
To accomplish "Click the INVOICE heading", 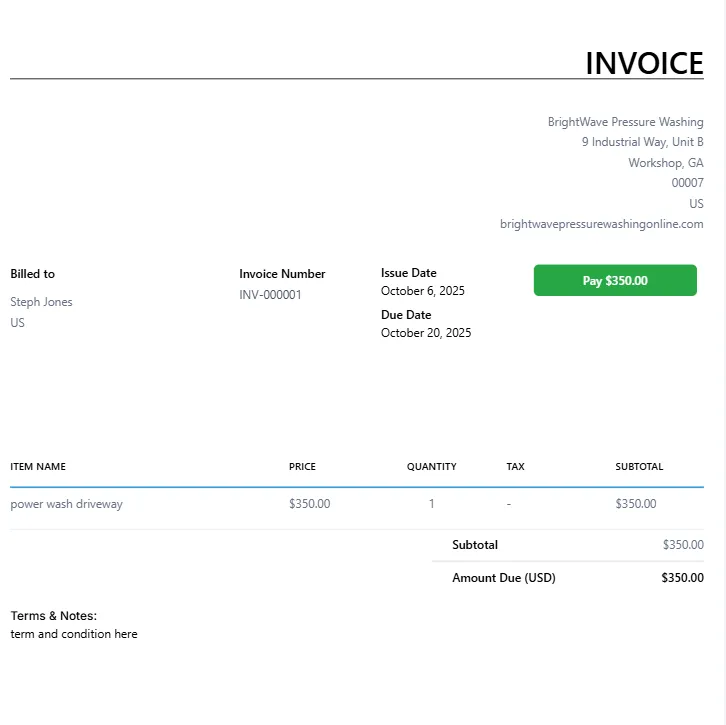I will pyautogui.click(x=644, y=63).
